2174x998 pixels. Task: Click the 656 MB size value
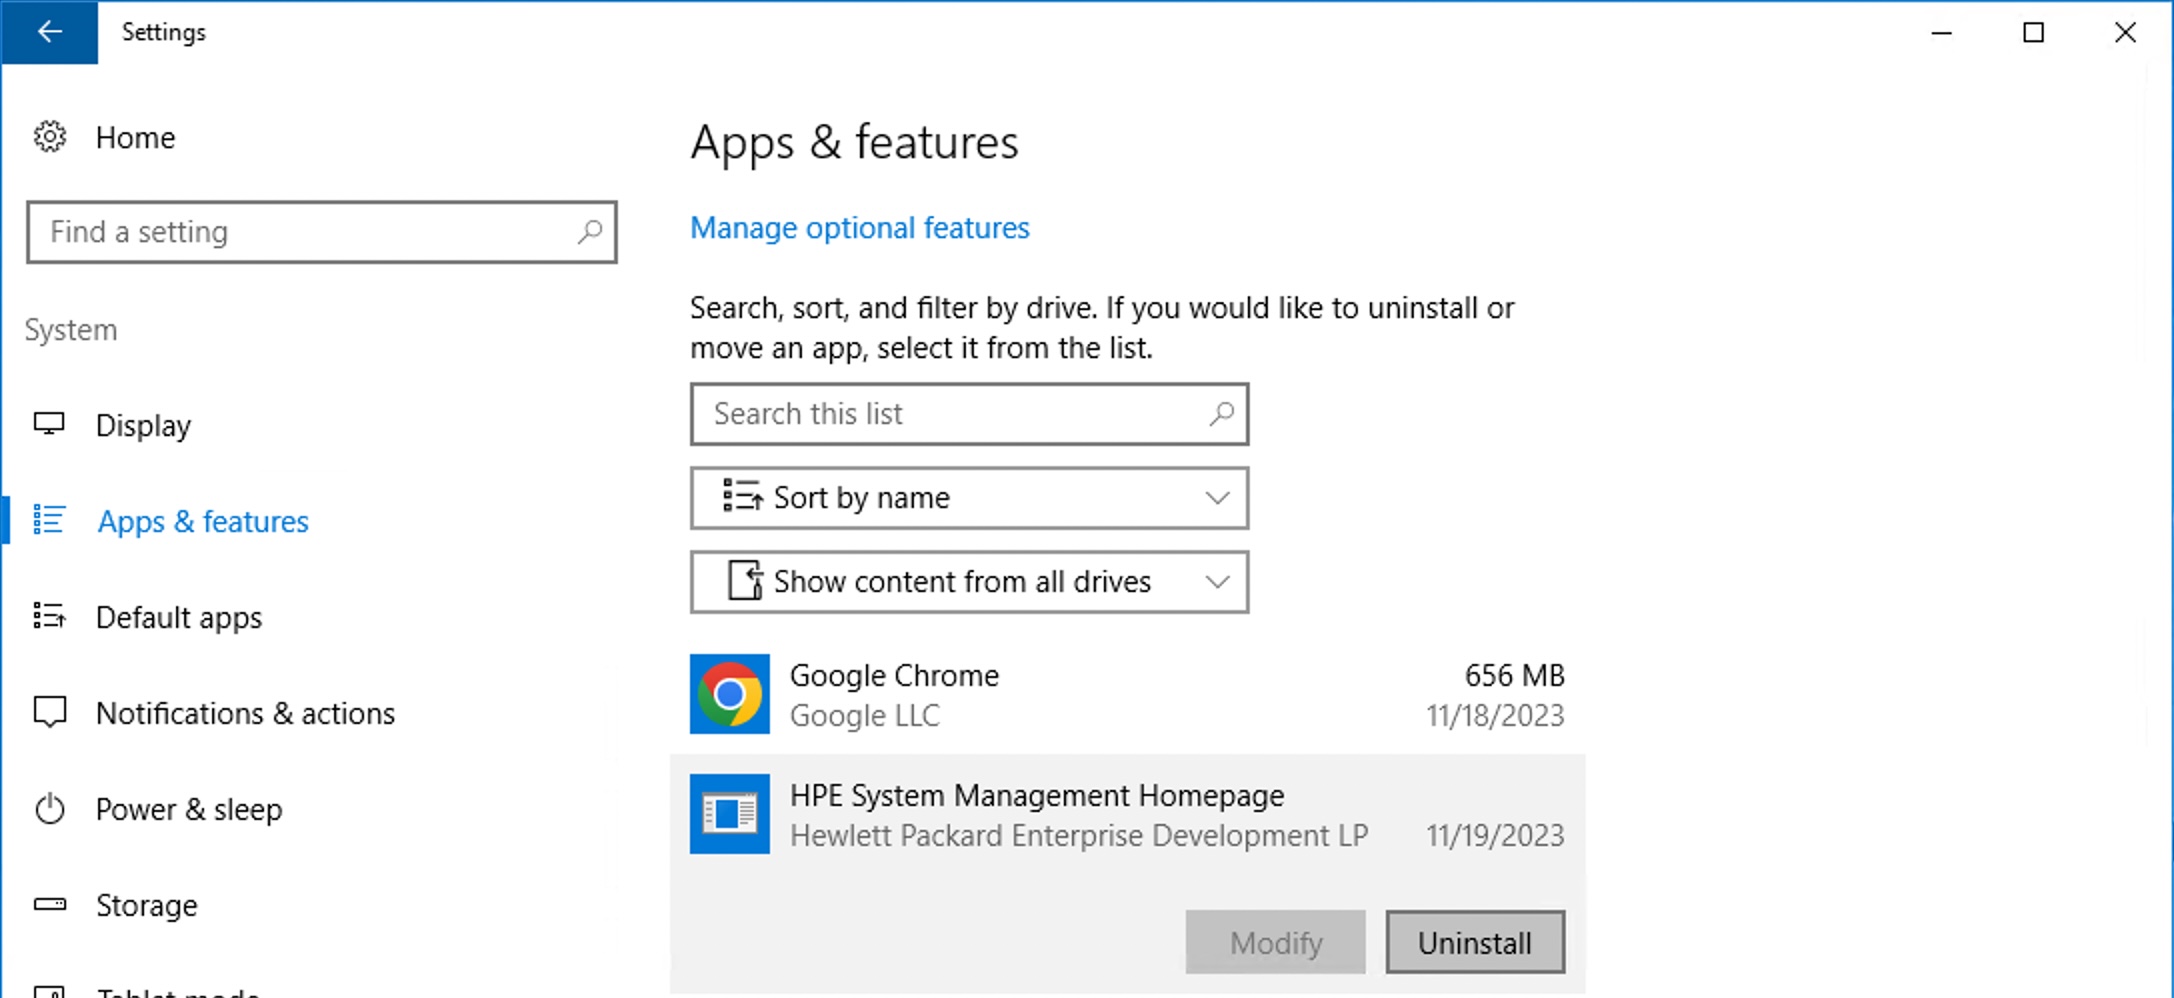pos(1514,676)
